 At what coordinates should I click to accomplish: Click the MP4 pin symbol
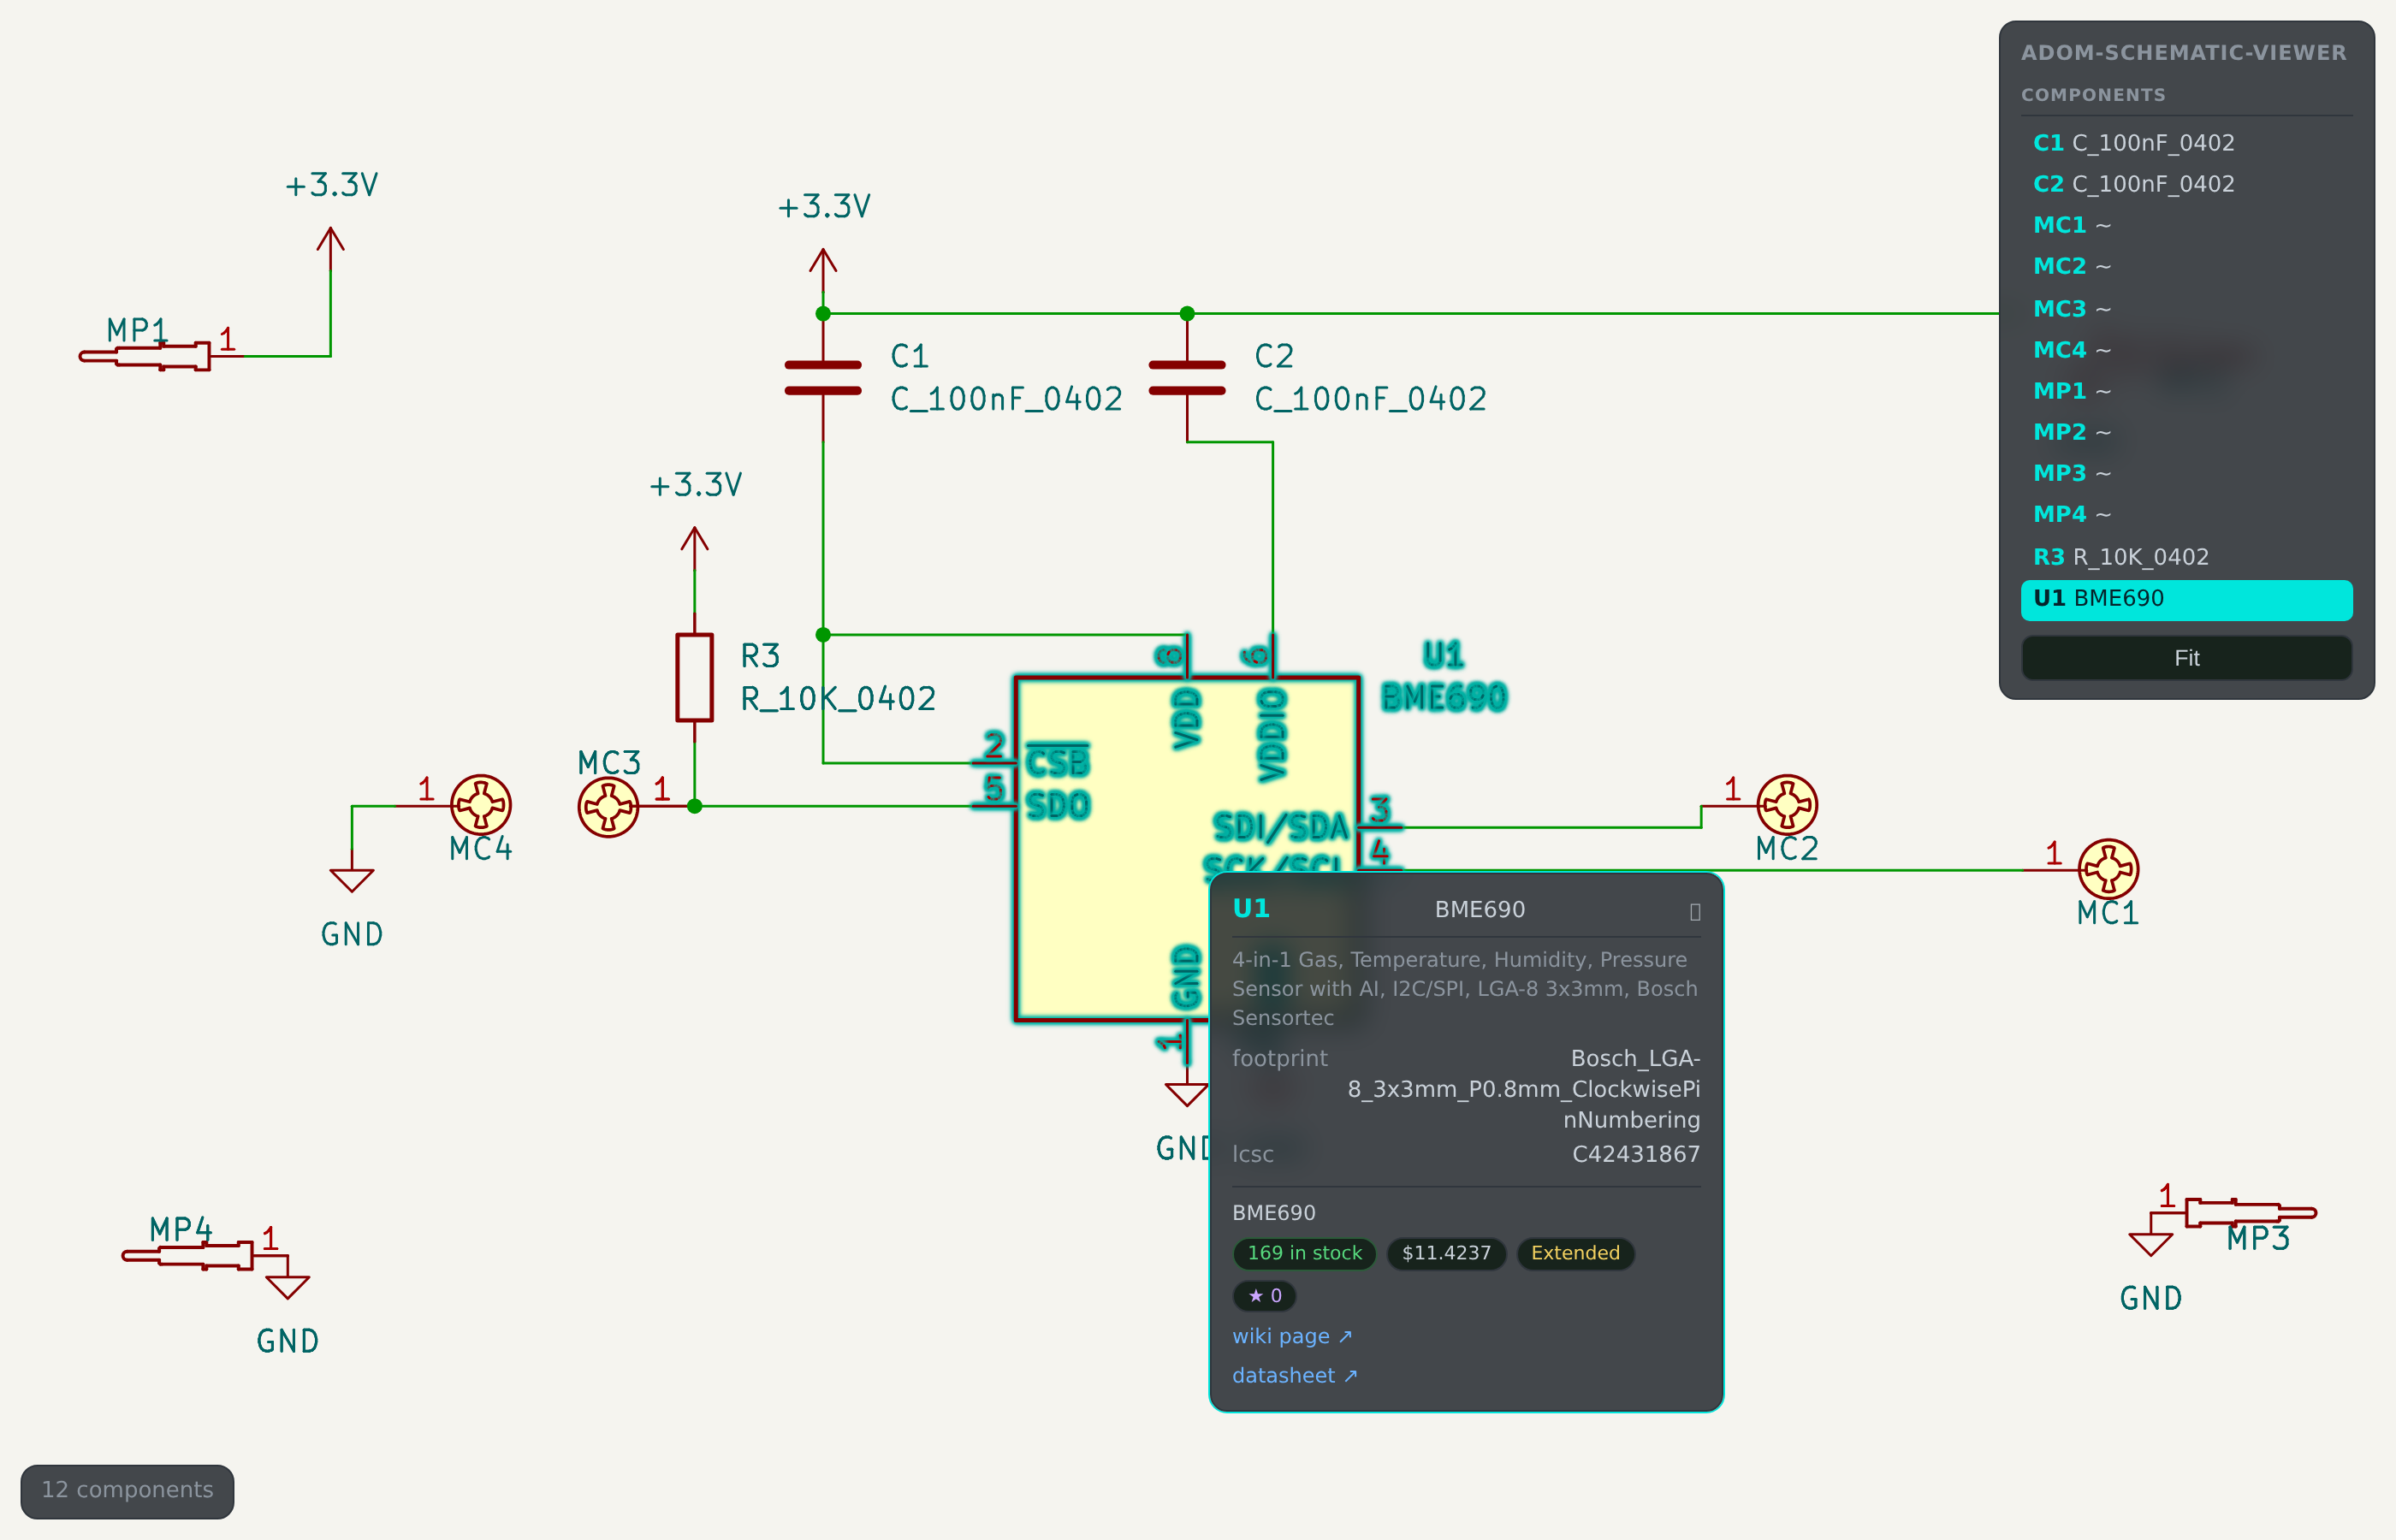coord(188,1255)
